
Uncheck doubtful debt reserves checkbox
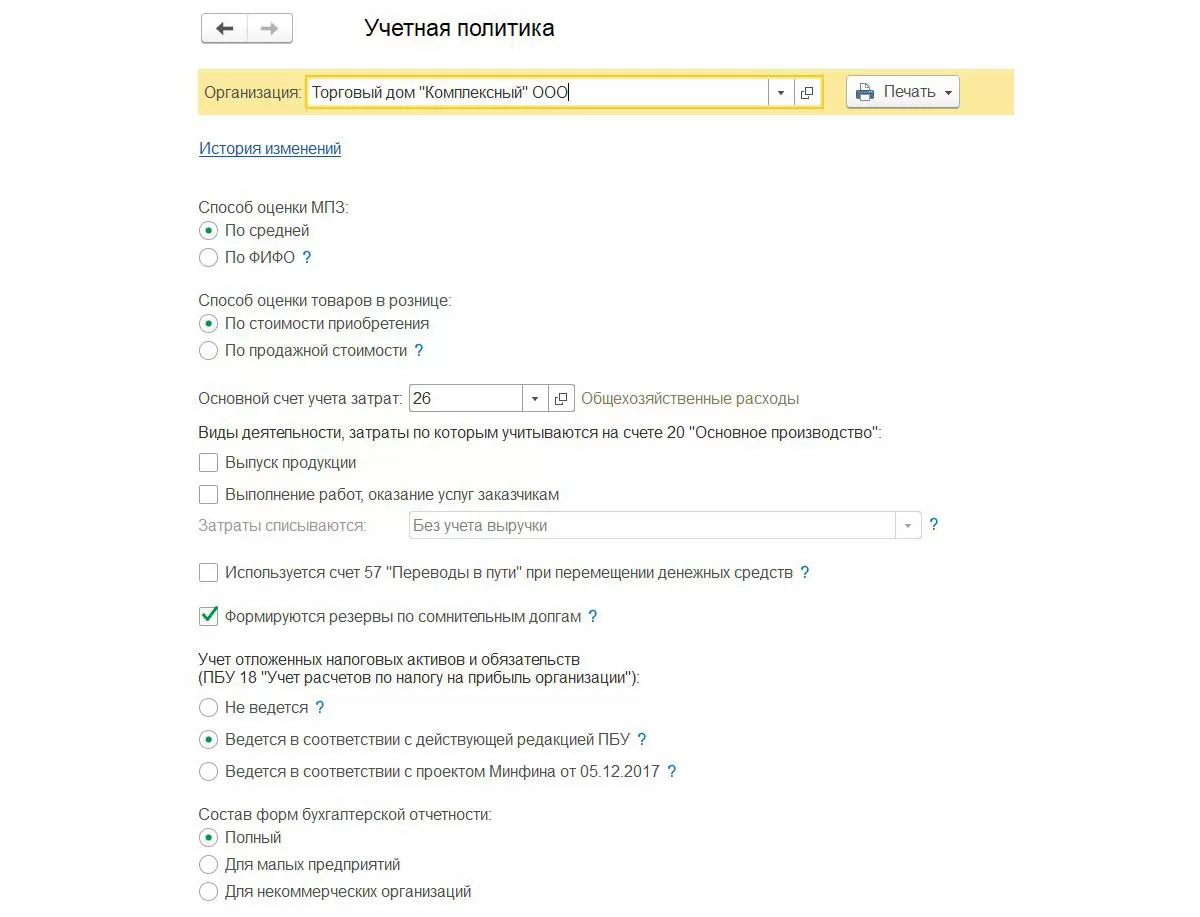[208, 617]
